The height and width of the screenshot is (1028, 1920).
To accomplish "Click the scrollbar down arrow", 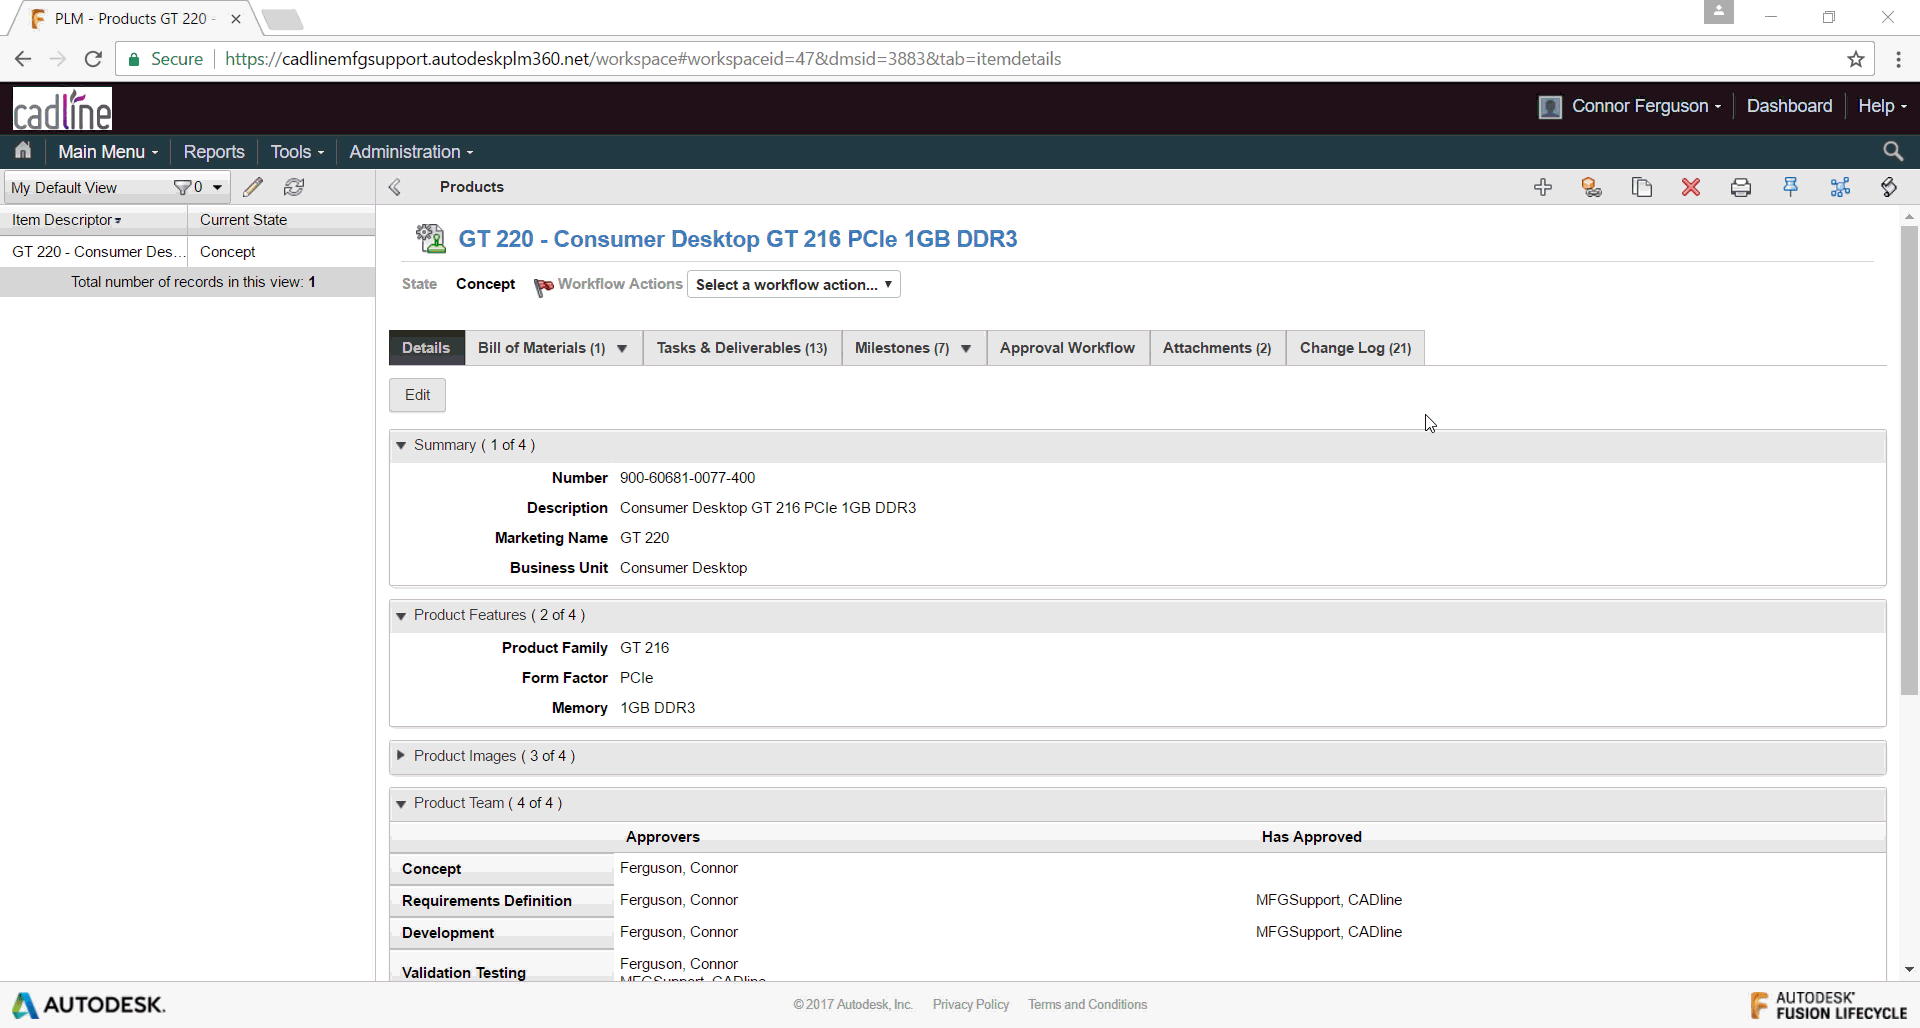I will tap(1909, 969).
